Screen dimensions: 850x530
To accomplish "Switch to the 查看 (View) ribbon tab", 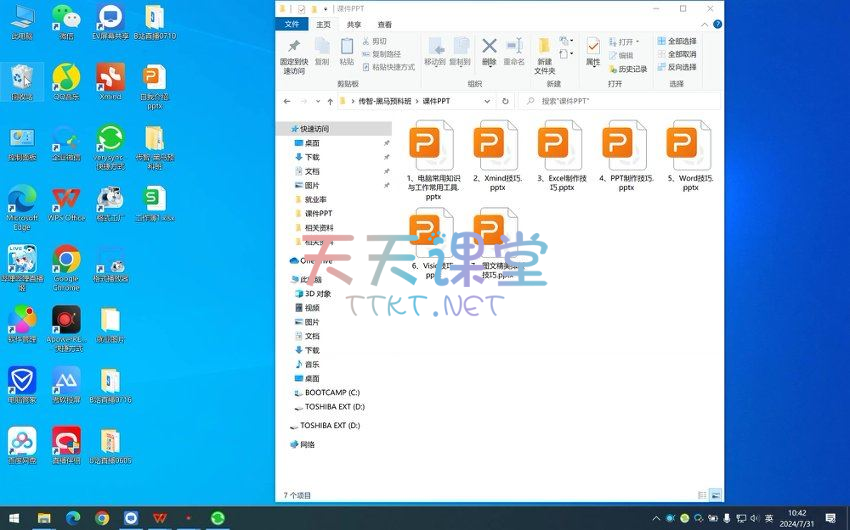I will point(385,24).
